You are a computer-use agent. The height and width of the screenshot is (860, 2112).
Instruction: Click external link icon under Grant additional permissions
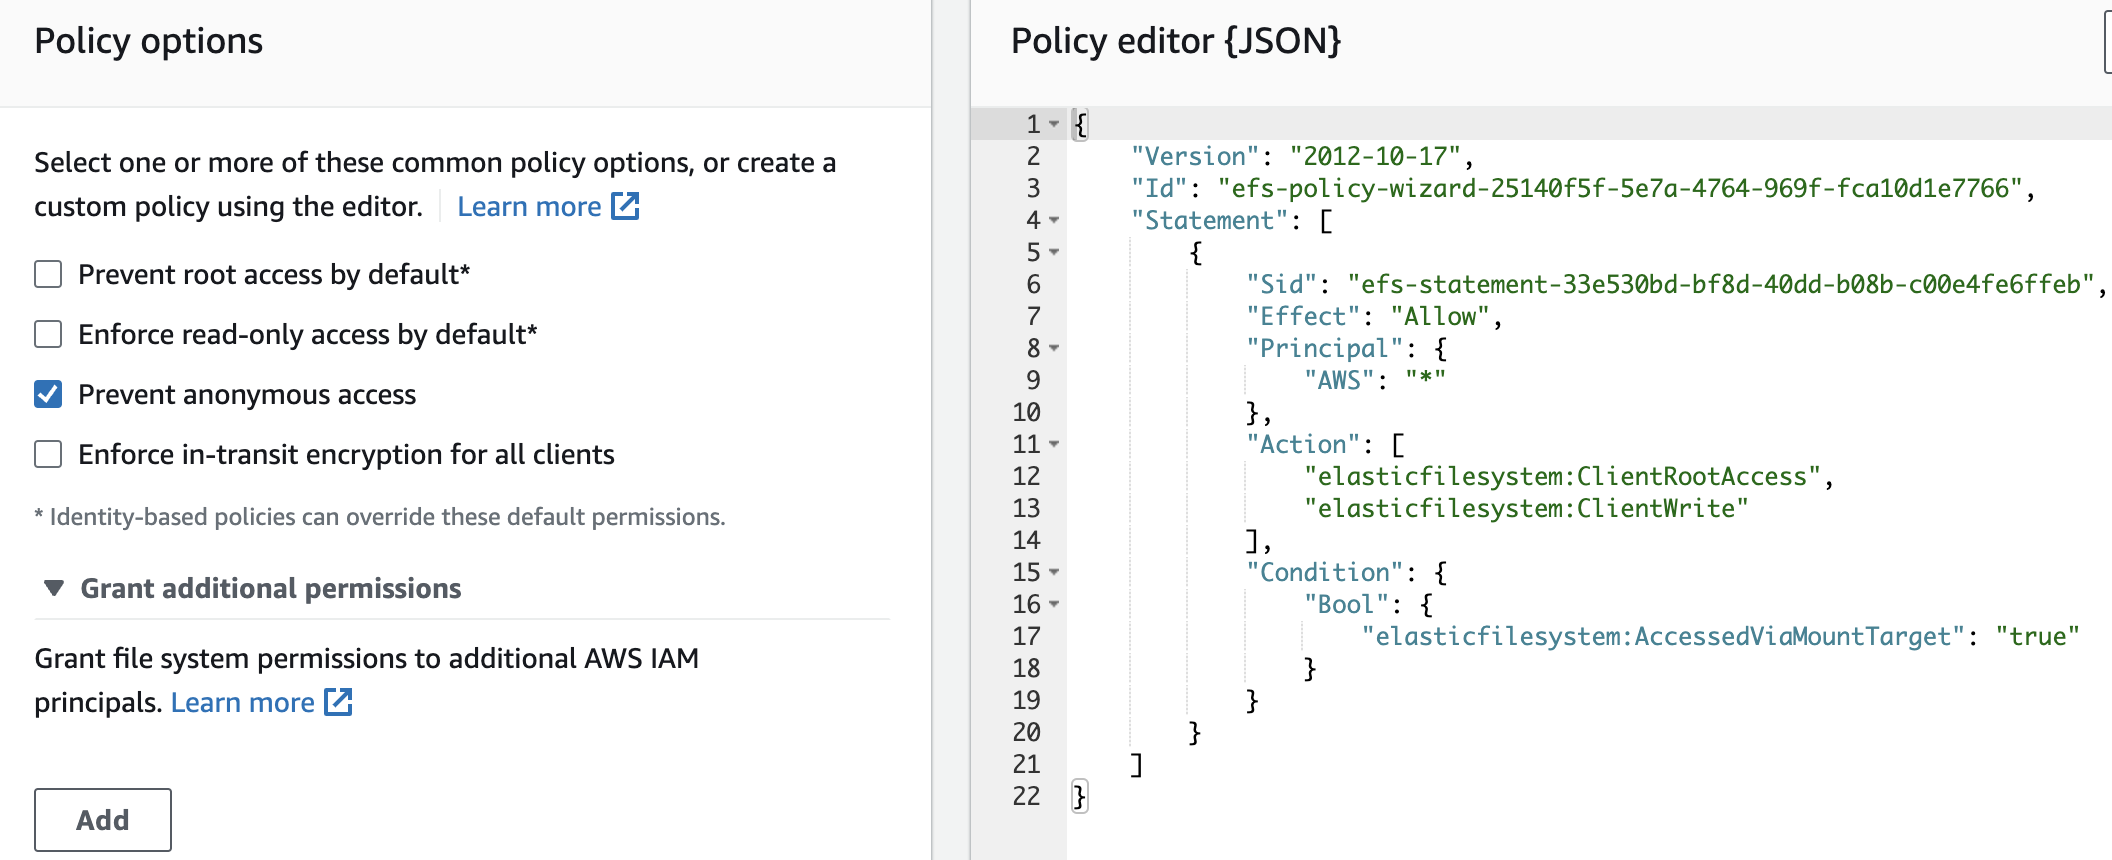pyautogui.click(x=338, y=702)
